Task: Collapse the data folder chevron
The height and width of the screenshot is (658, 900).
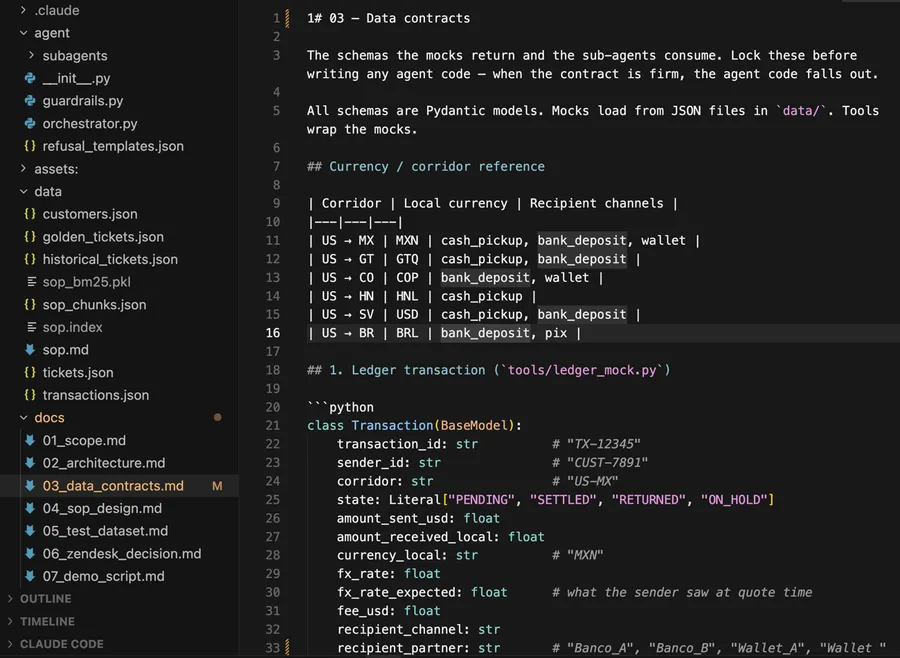Action: [x=24, y=191]
